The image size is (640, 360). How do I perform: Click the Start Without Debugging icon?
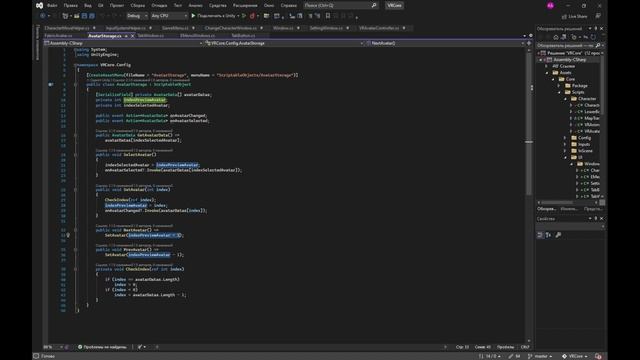pyautogui.click(x=244, y=16)
